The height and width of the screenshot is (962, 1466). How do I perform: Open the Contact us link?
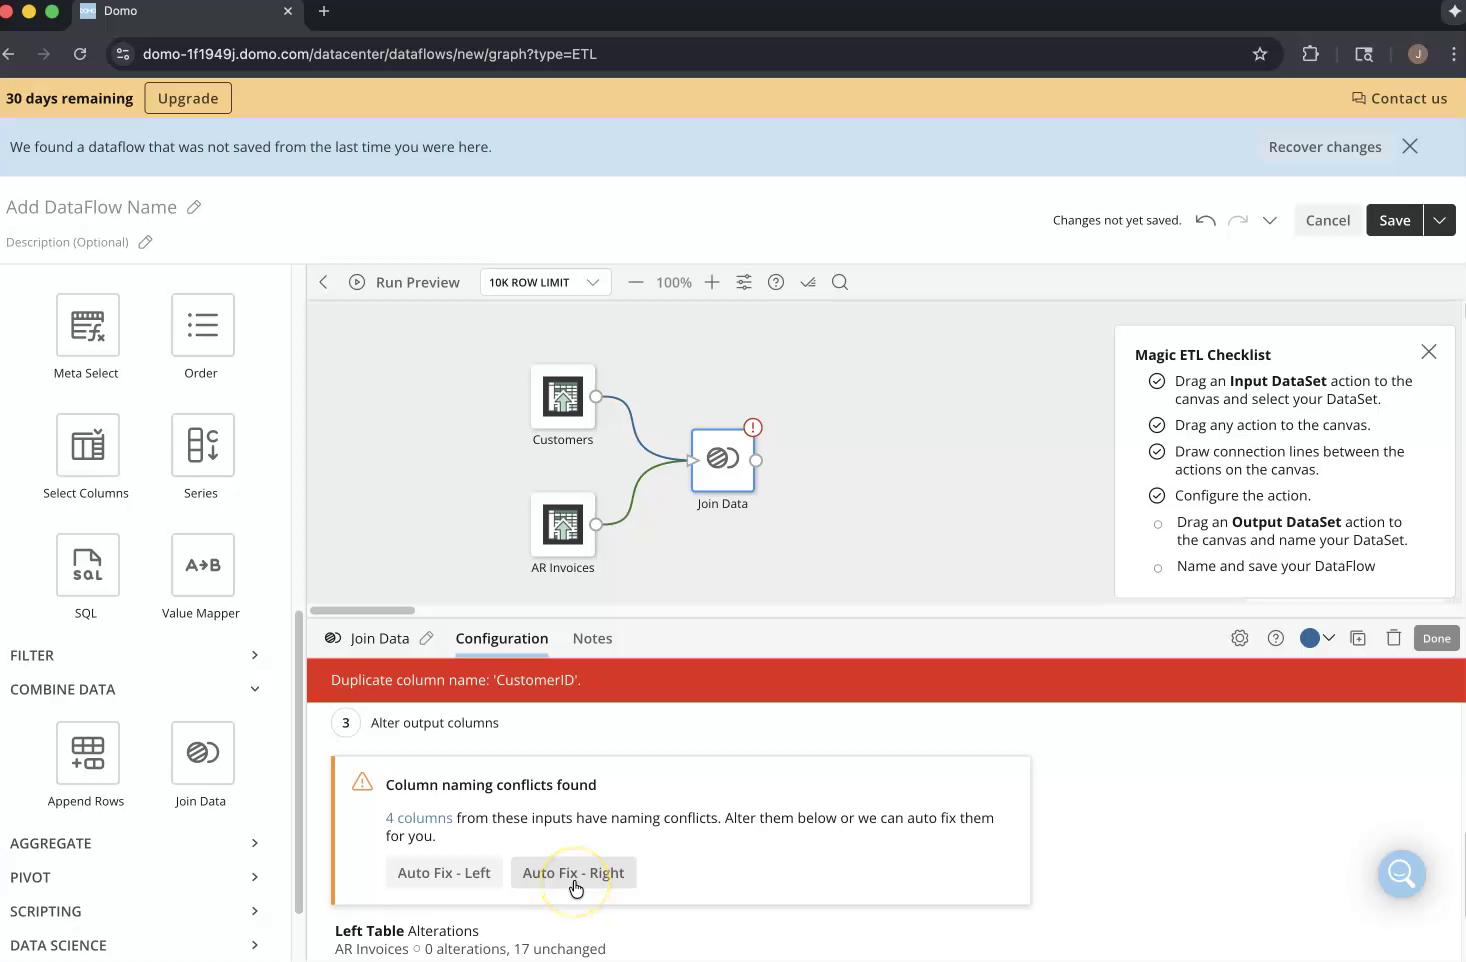1399,98
